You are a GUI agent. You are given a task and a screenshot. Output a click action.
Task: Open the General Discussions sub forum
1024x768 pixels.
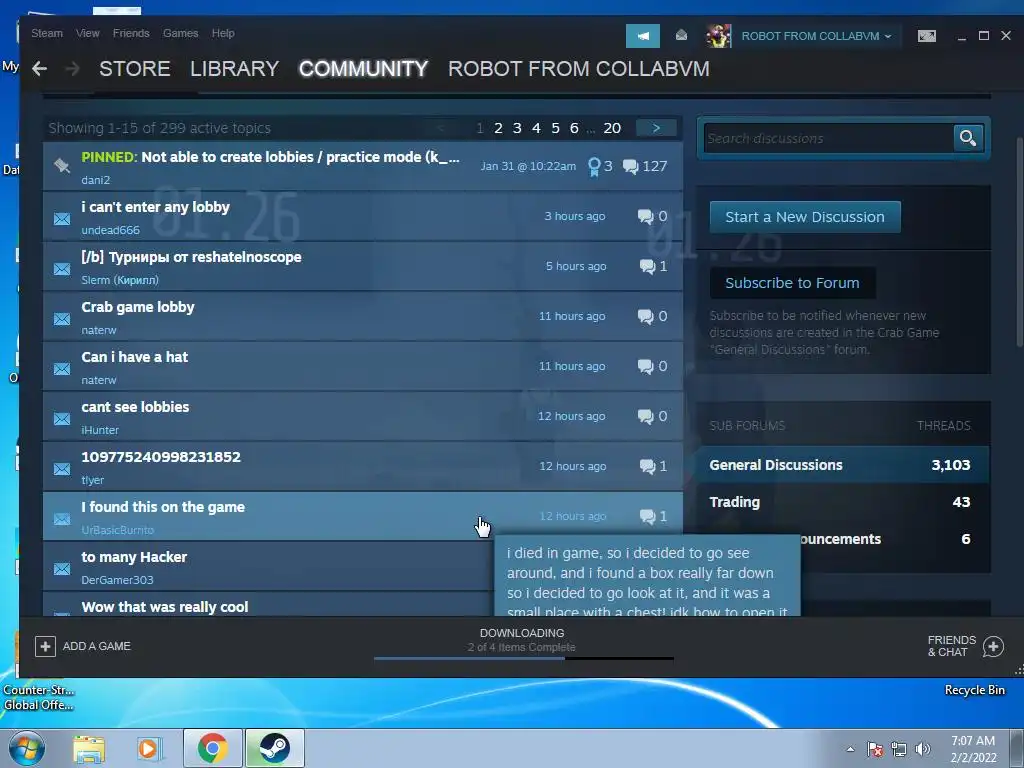pyautogui.click(x=843, y=465)
